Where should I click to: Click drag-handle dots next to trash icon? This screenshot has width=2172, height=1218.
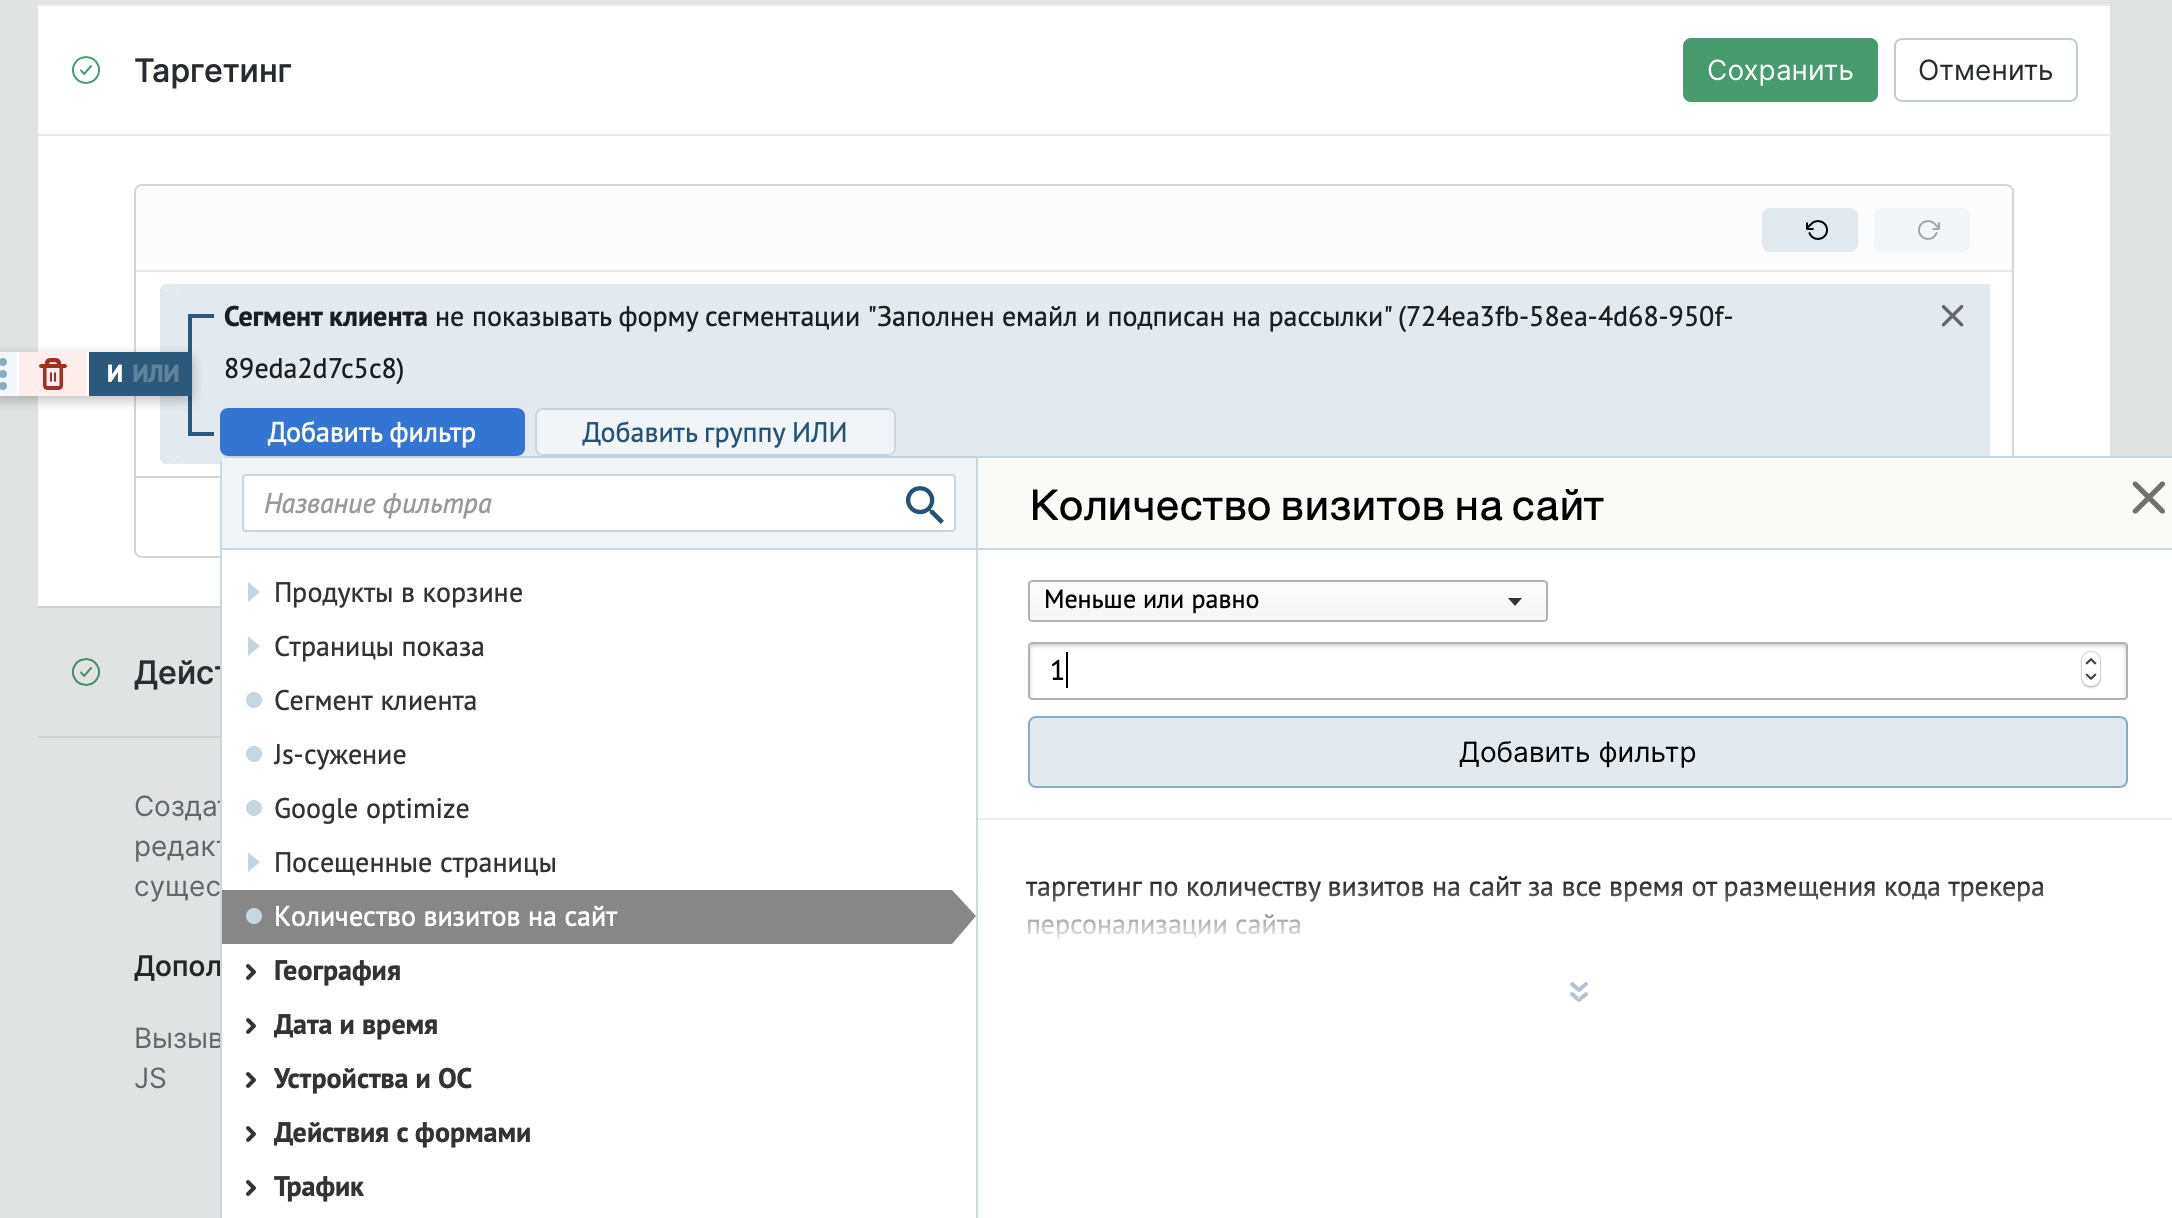(x=5, y=374)
